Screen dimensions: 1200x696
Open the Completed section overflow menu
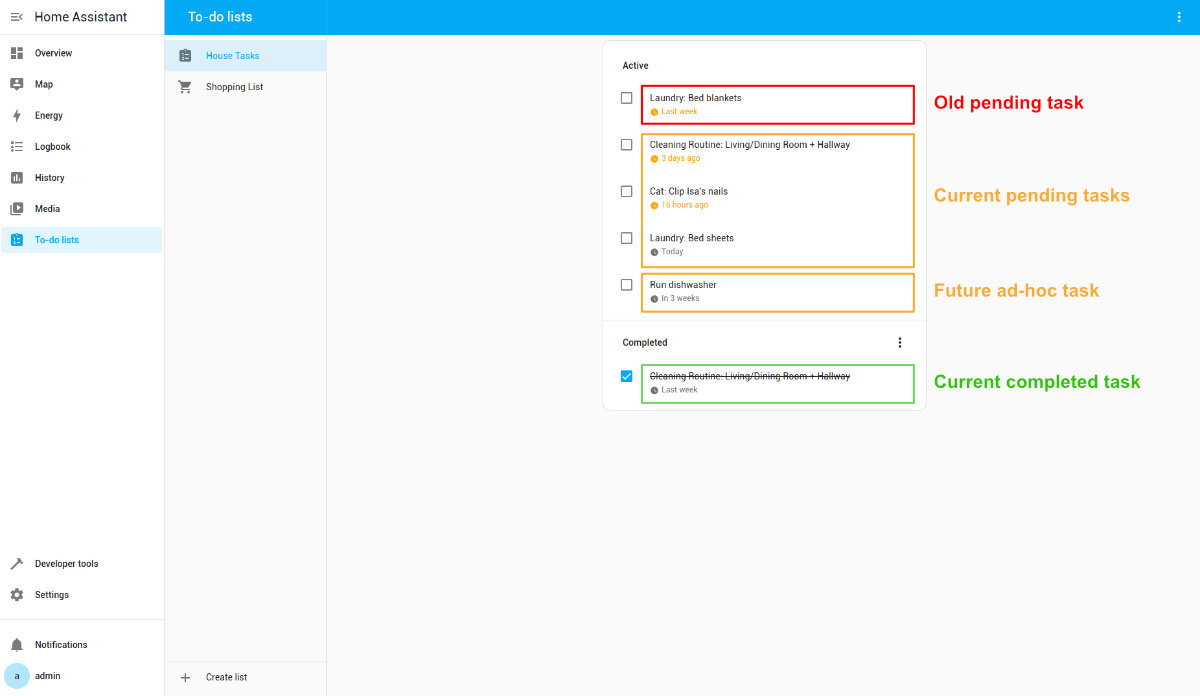[x=899, y=342]
